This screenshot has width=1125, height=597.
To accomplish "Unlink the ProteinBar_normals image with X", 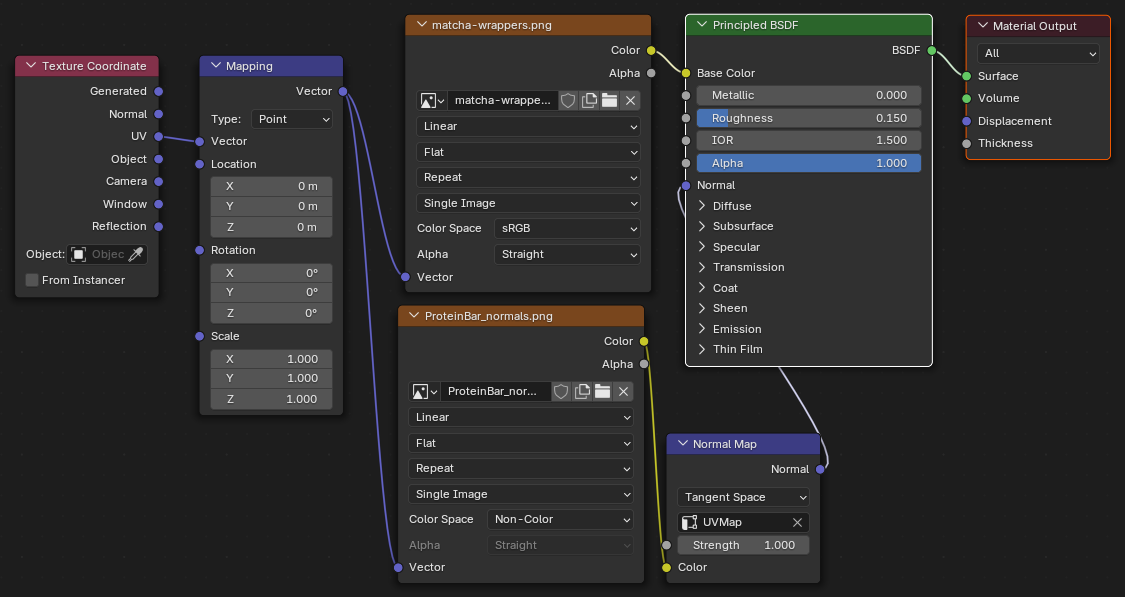I will point(623,391).
